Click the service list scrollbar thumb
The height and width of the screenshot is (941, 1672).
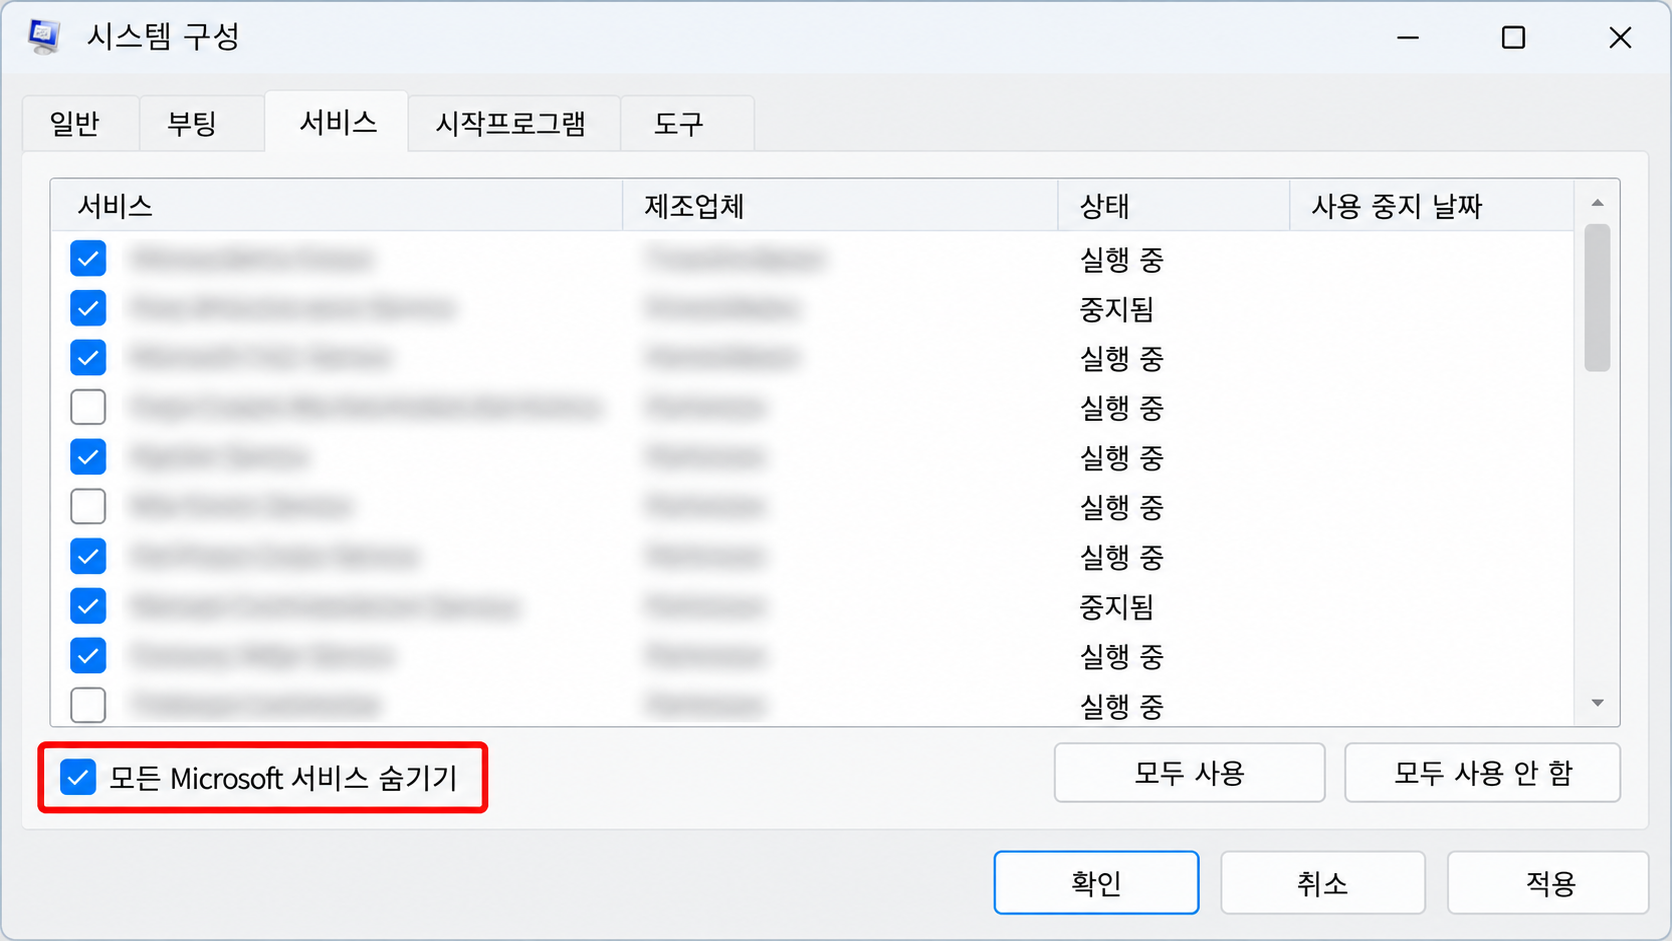(x=1597, y=298)
